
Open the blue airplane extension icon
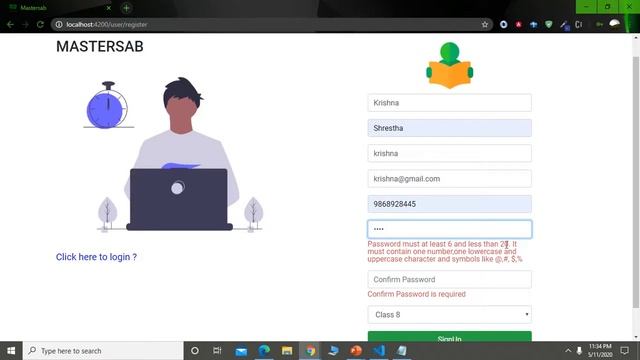click(533, 24)
